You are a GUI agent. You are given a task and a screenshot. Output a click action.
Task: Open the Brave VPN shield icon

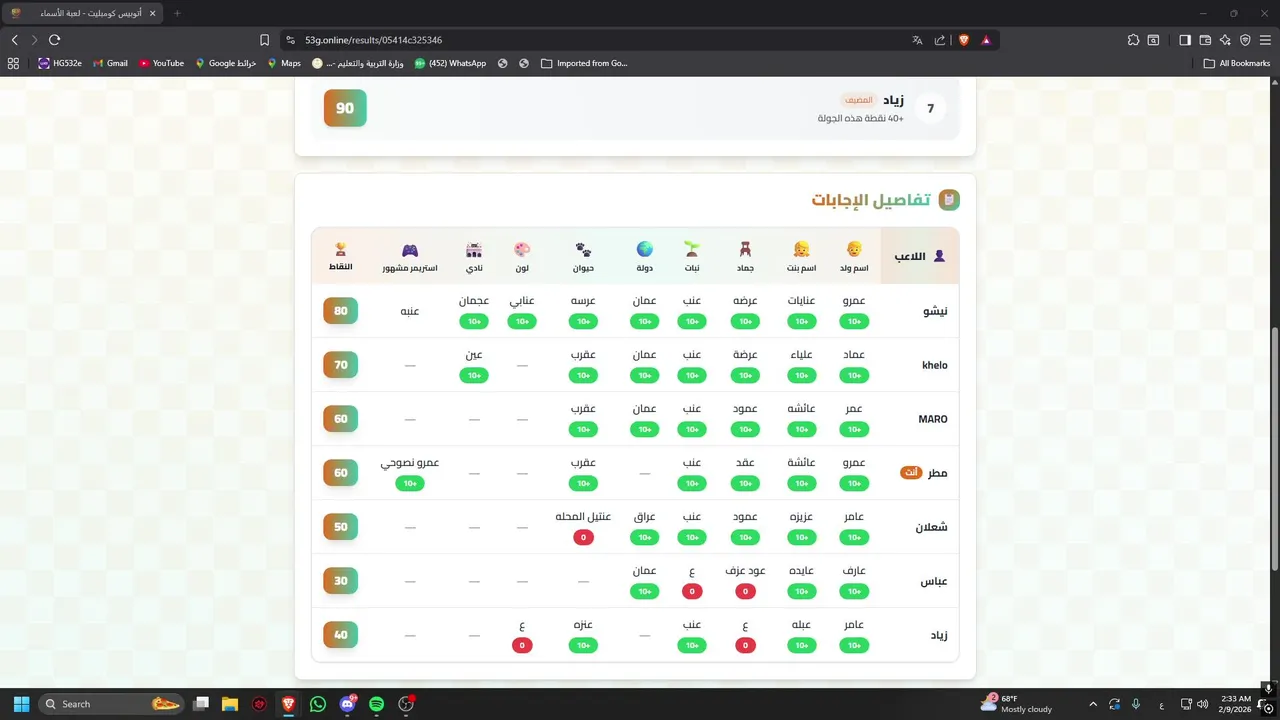pos(1245,40)
